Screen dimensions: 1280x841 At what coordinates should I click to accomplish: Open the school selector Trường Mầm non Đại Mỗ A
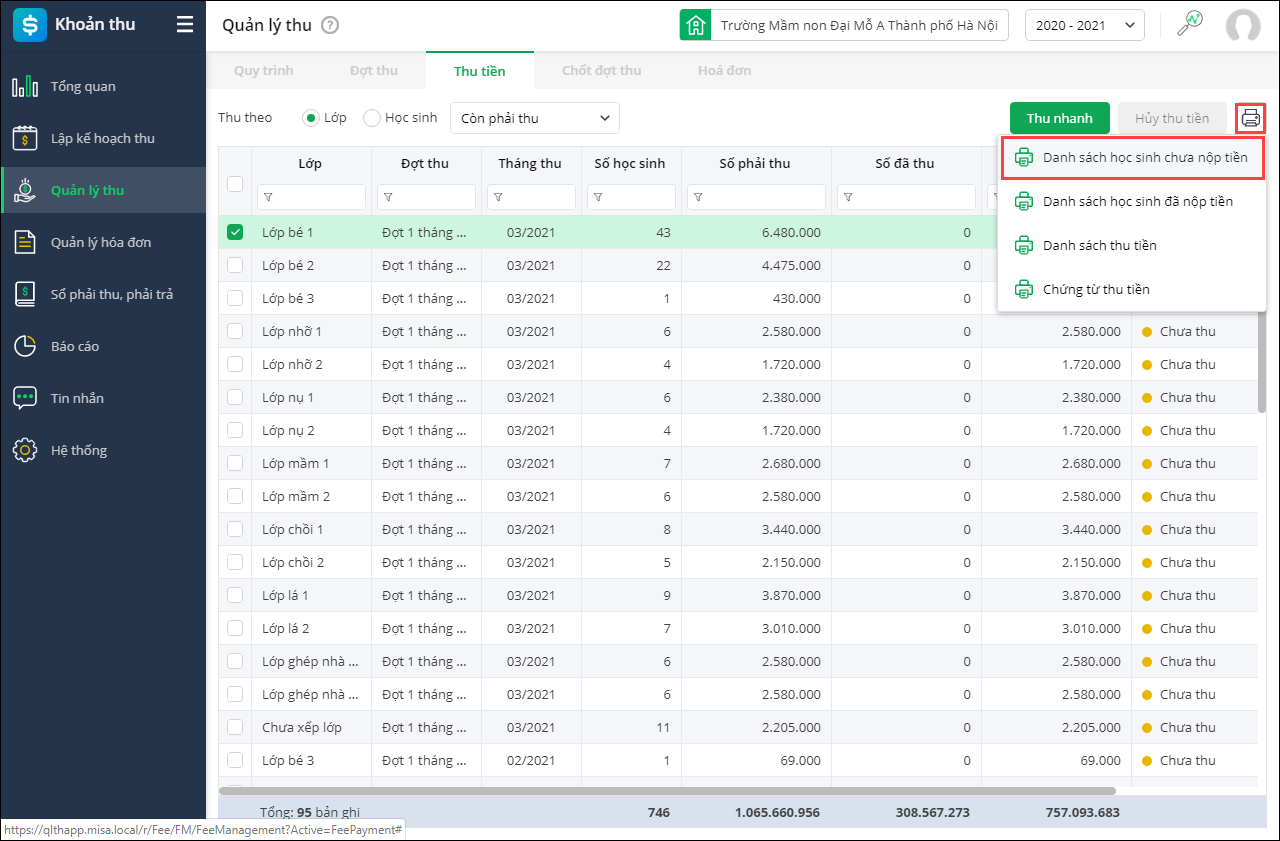pyautogui.click(x=844, y=26)
